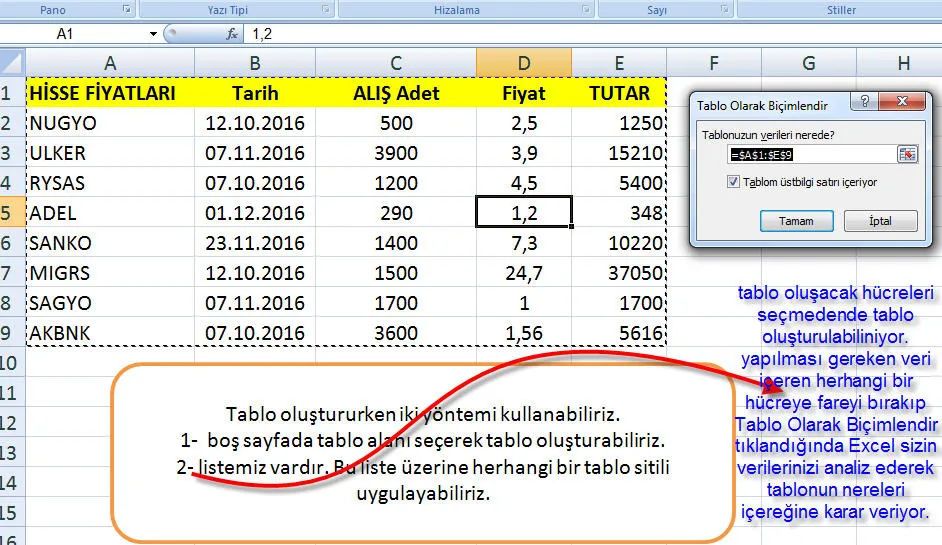Viewport: 942px width, 545px height.
Task: Close the Tablo Olarak Biçimlendir dialog
Action: pyautogui.click(x=901, y=102)
